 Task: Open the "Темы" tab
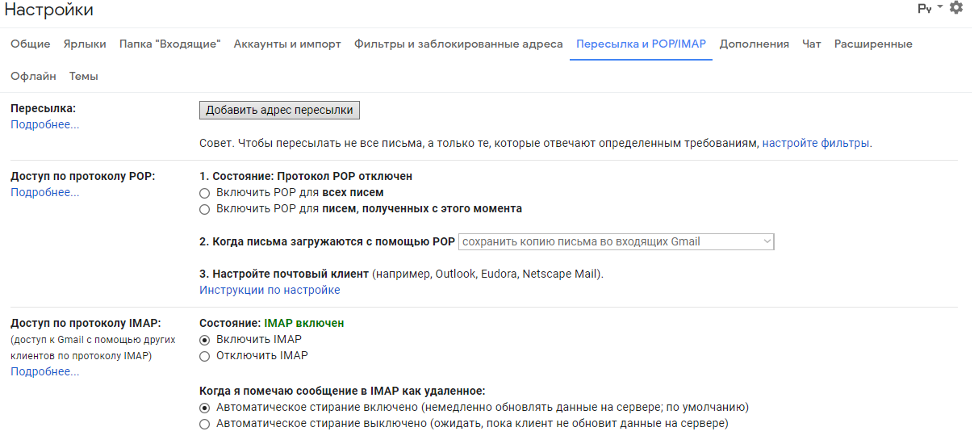point(83,76)
